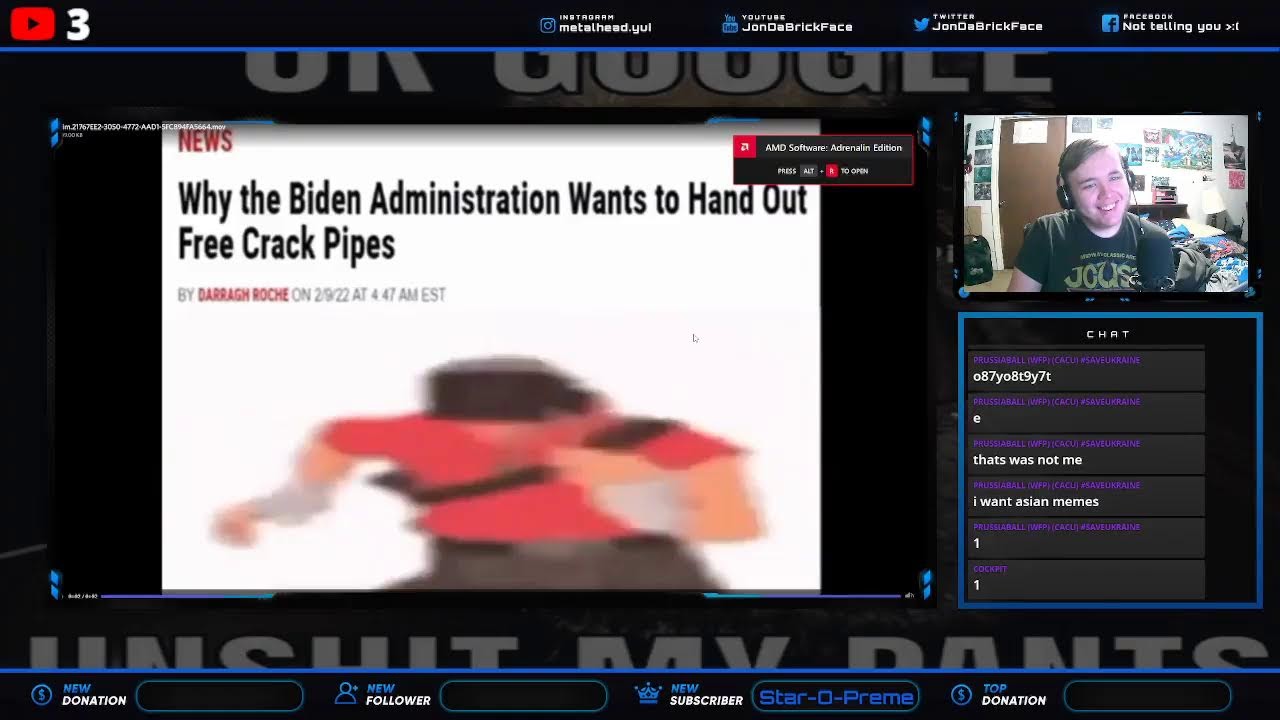Click chat message 'i want asian memes'
Image resolution: width=1280 pixels, height=720 pixels.
[x=1036, y=502]
